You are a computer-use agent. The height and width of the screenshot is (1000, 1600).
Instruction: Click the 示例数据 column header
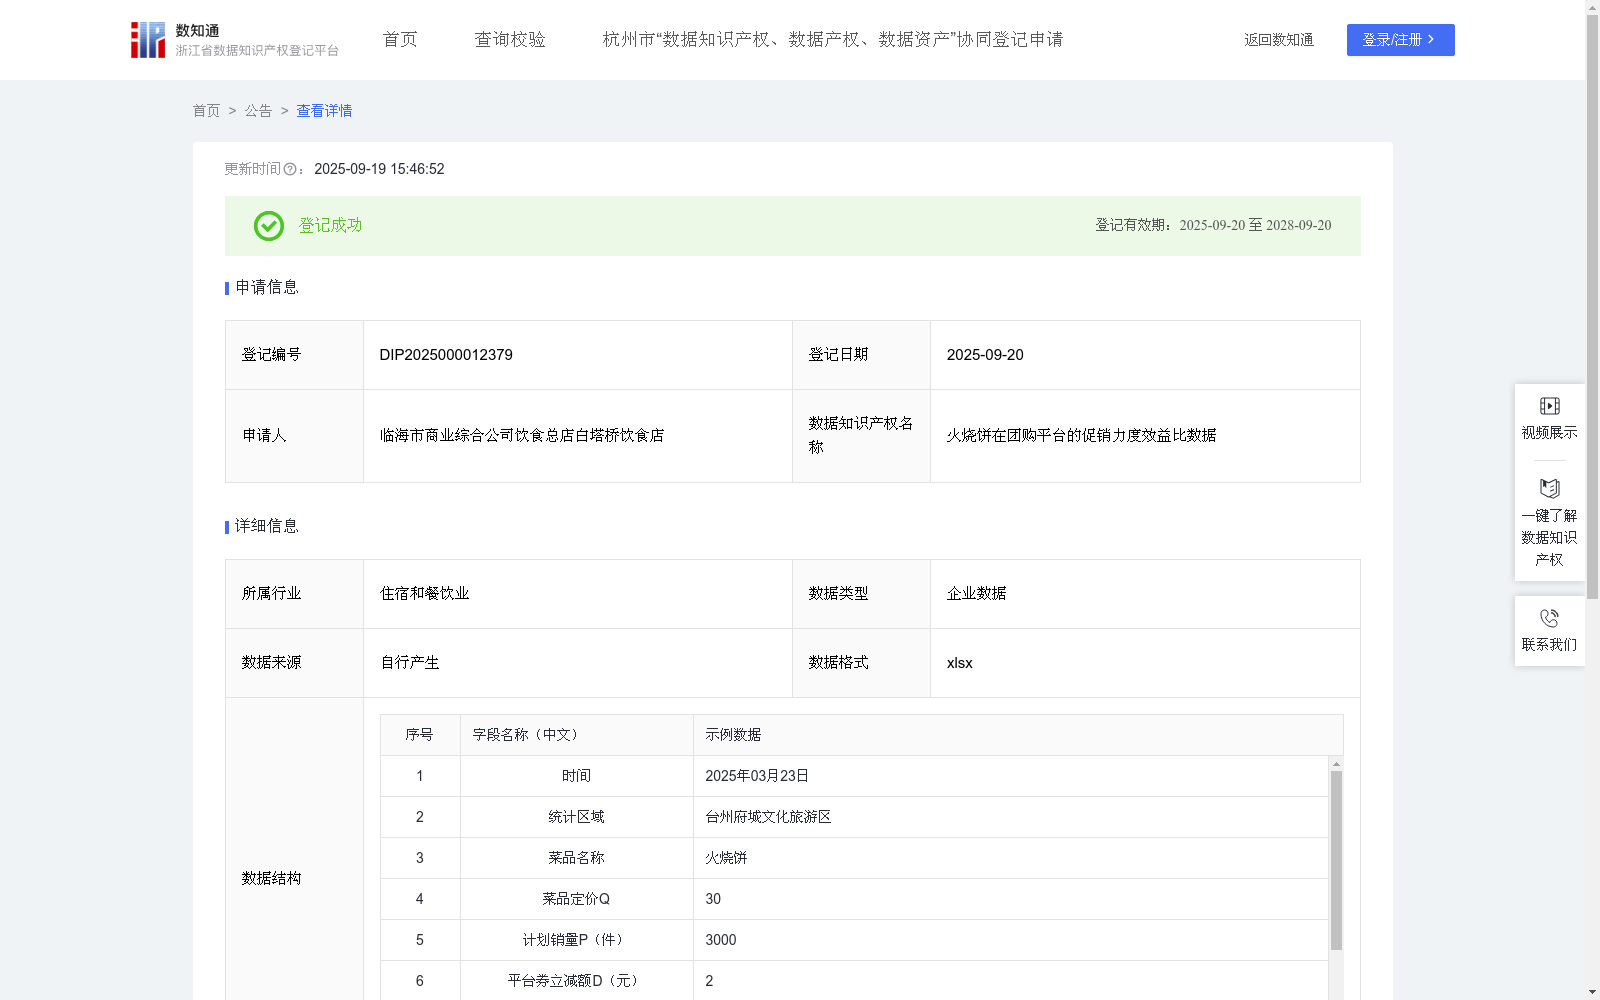tap(1018, 735)
